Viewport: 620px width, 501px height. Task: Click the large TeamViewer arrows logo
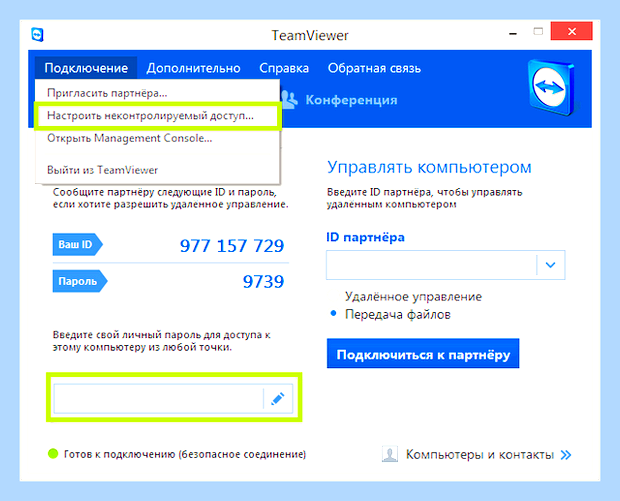click(x=551, y=87)
